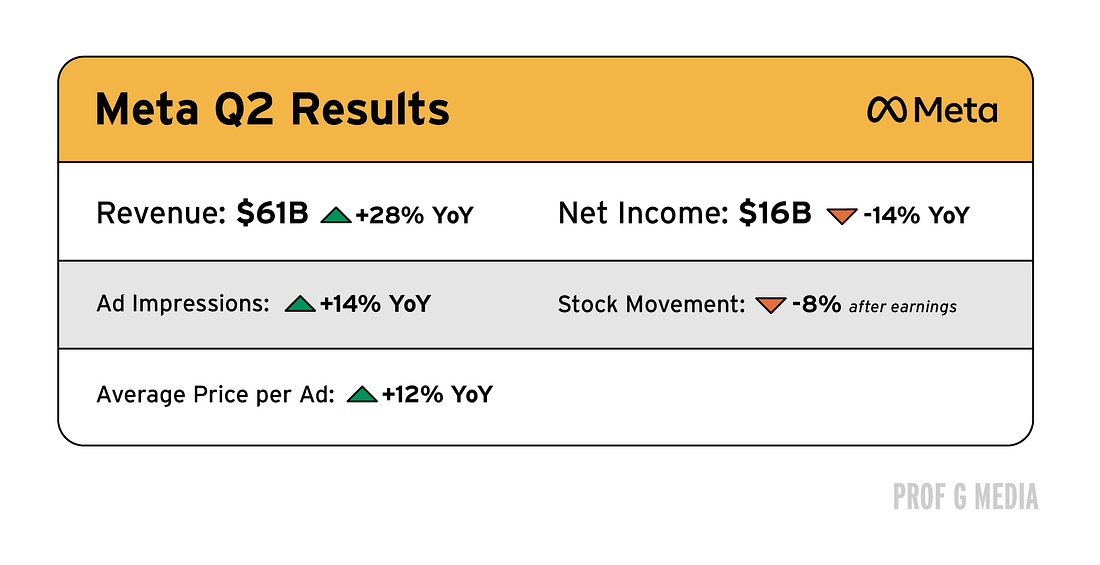Image resolution: width=1100 pixels, height=565 pixels.
Task: Click the $61B revenue figure
Action: [272, 213]
